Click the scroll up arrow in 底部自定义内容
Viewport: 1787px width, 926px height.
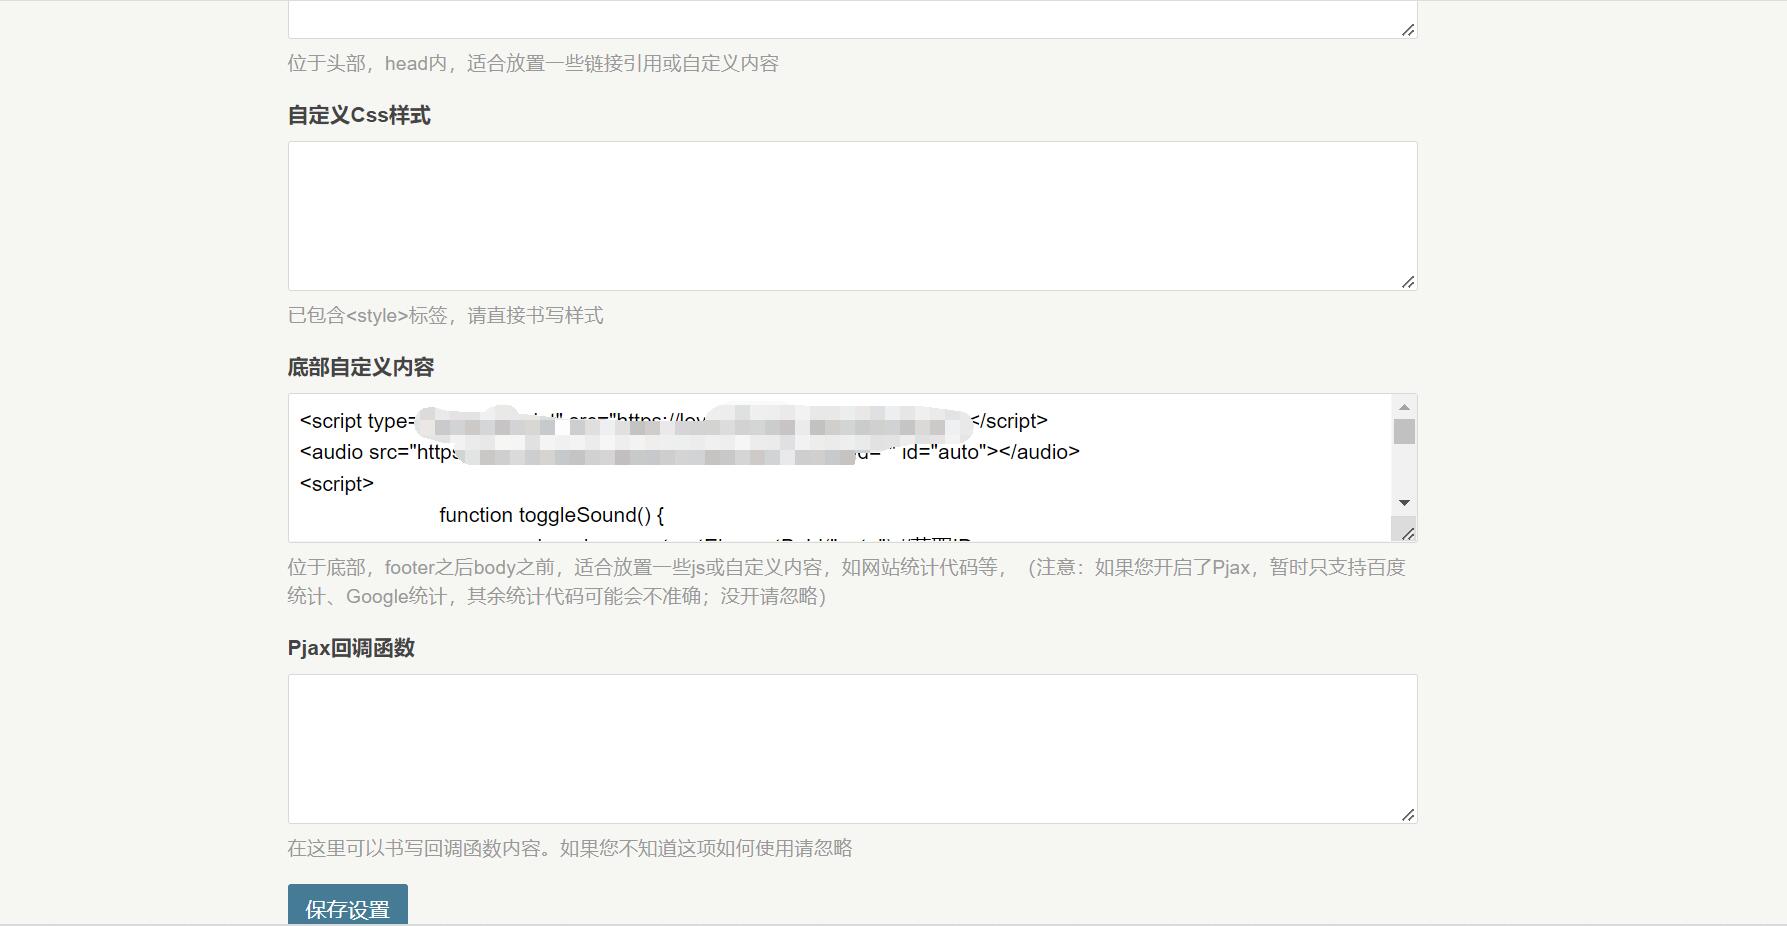[x=1404, y=407]
